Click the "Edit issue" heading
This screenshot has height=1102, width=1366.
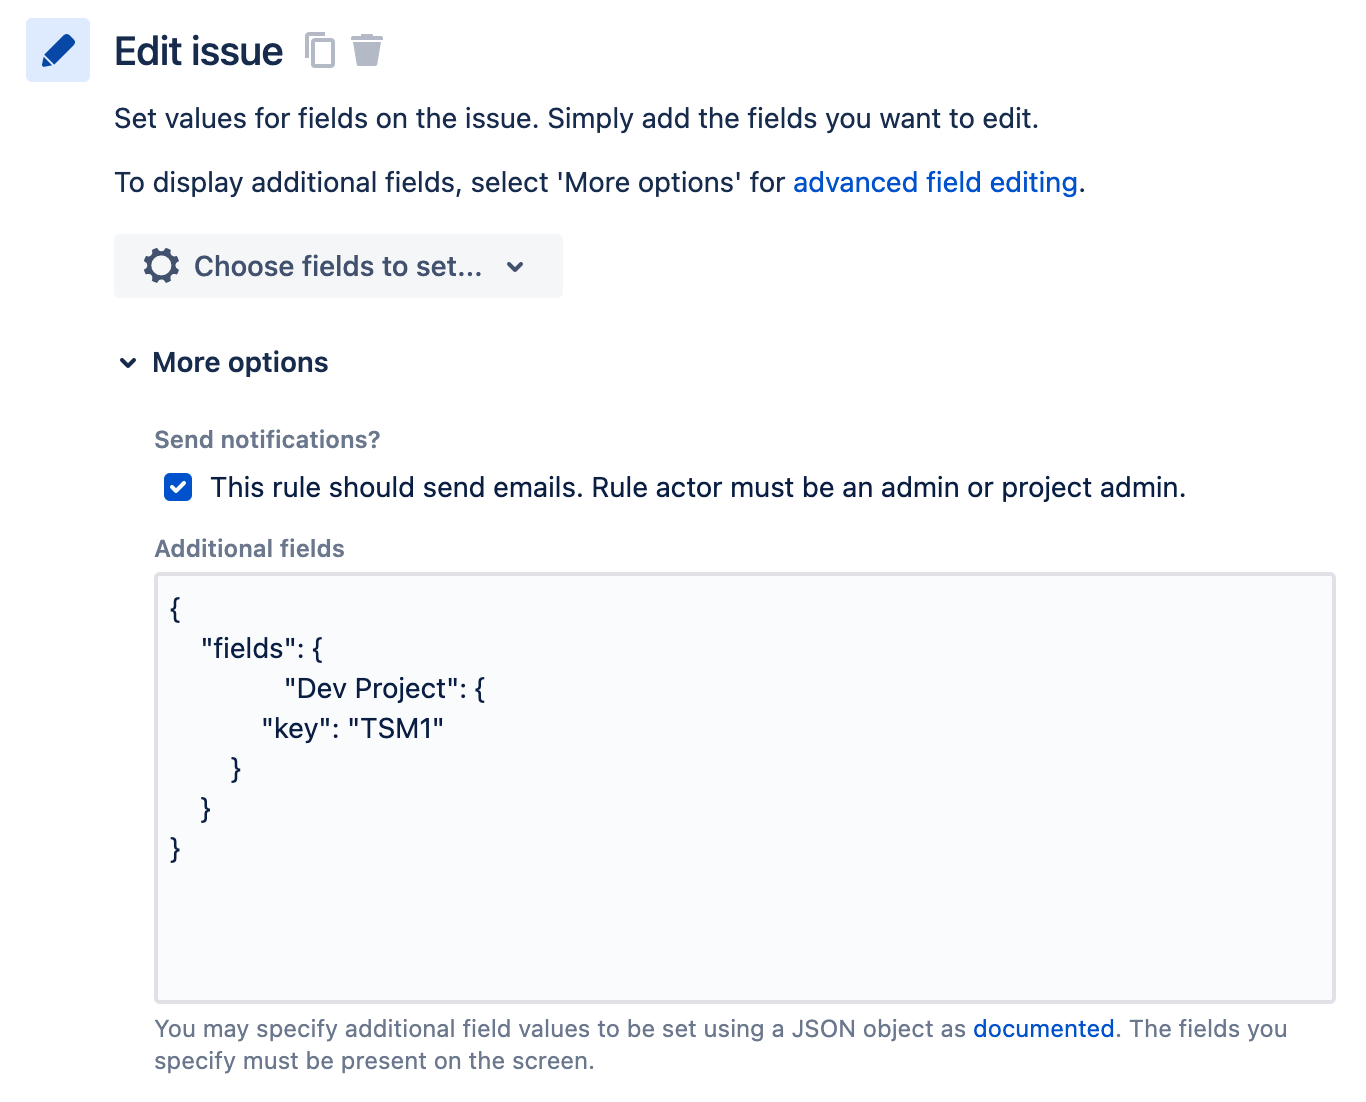(x=199, y=51)
